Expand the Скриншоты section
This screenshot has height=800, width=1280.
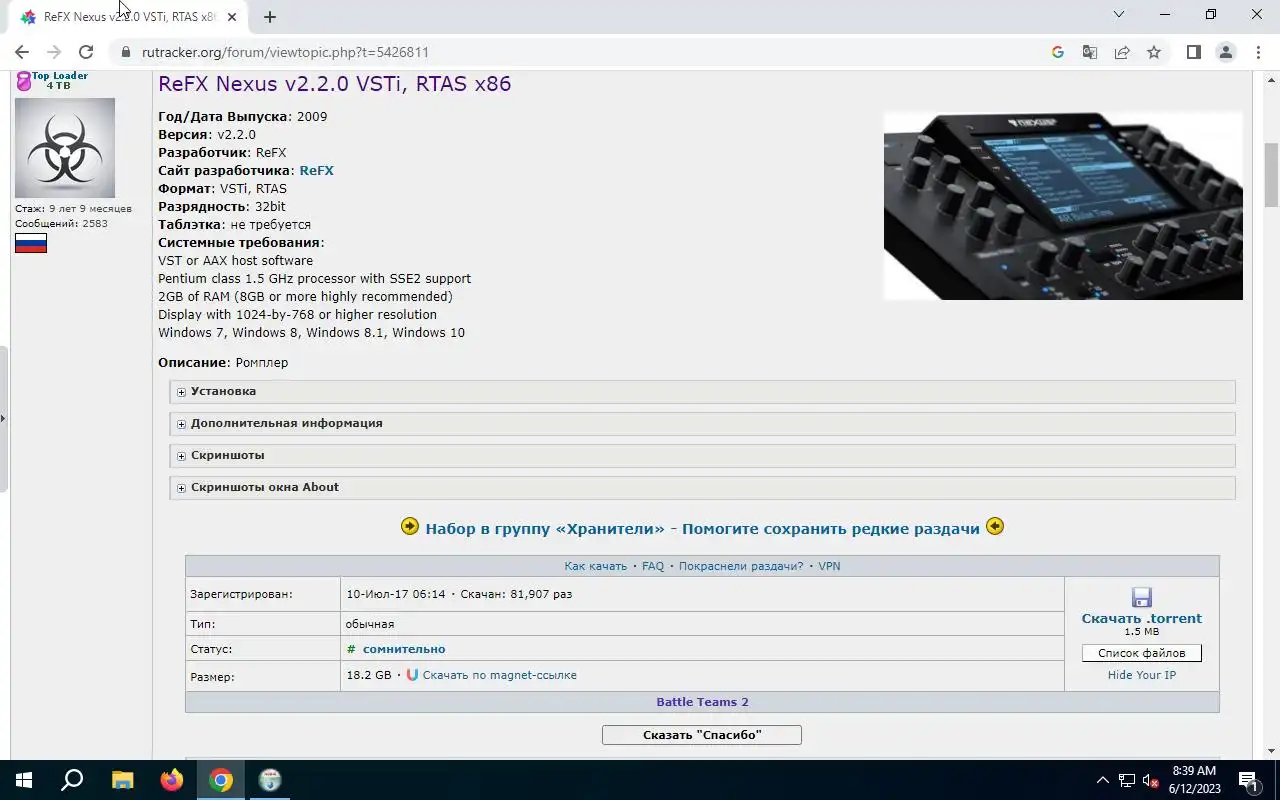pyautogui.click(x=702, y=456)
